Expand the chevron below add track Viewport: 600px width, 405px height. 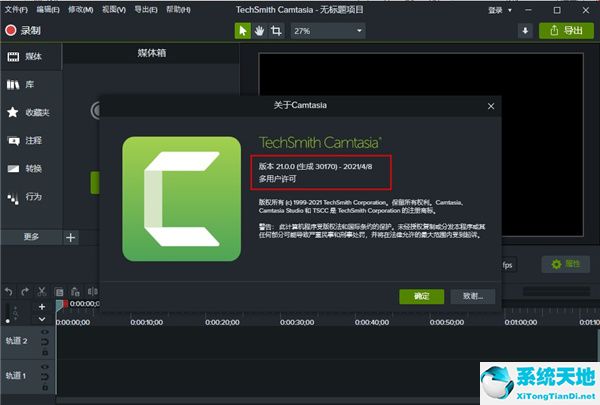42,319
